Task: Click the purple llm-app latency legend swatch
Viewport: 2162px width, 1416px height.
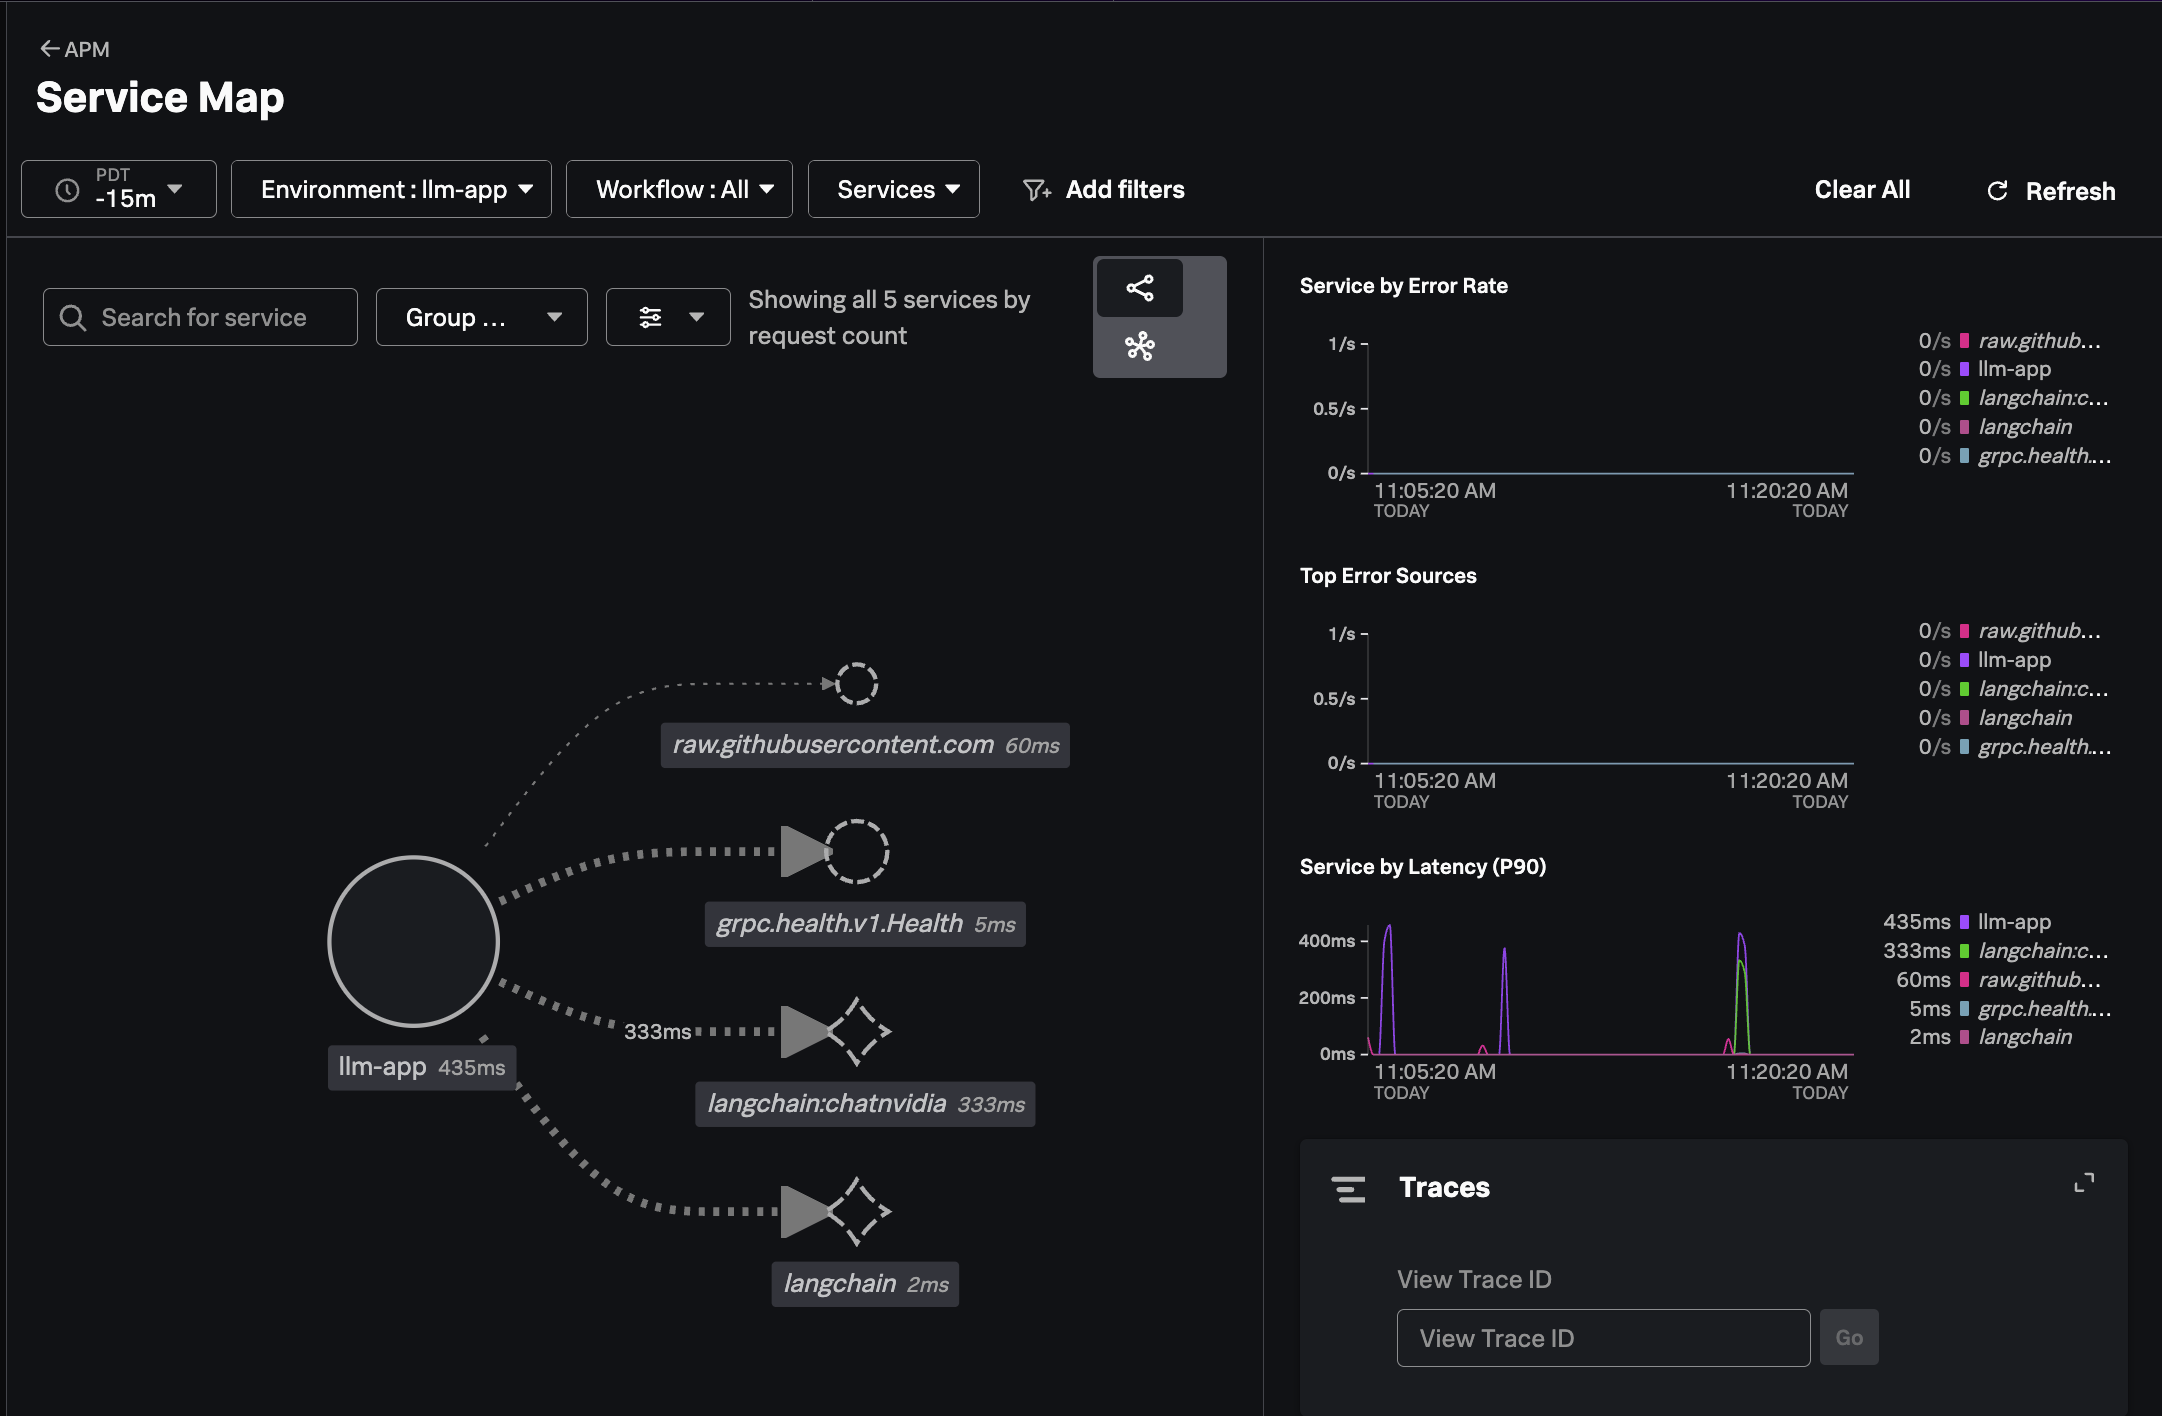Action: (x=1964, y=922)
